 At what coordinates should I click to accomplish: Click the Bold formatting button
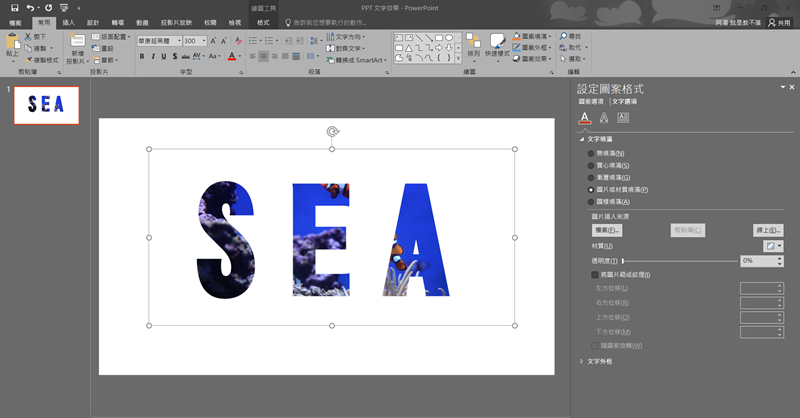(x=141, y=57)
